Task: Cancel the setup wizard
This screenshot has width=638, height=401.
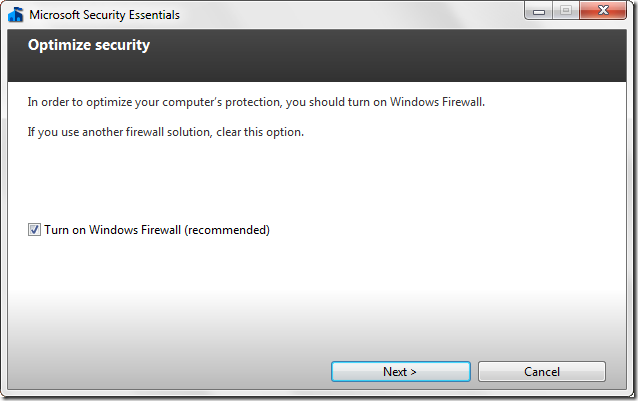Action: click(541, 371)
